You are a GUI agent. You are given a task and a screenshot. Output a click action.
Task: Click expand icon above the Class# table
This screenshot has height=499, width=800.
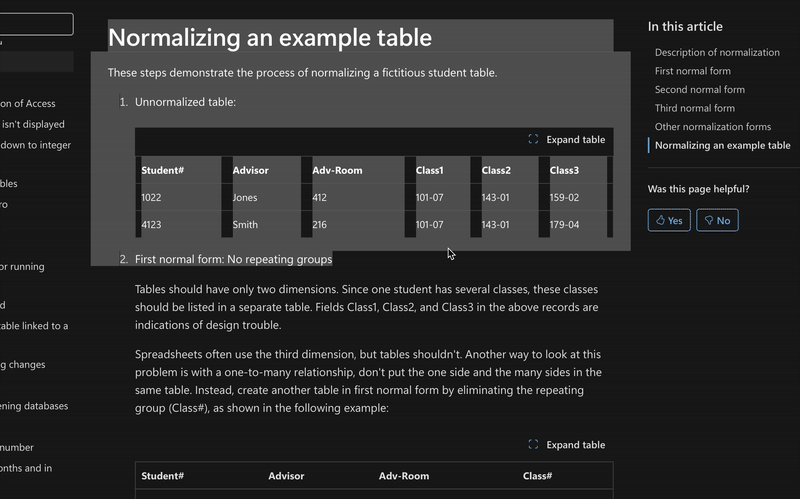pos(533,445)
